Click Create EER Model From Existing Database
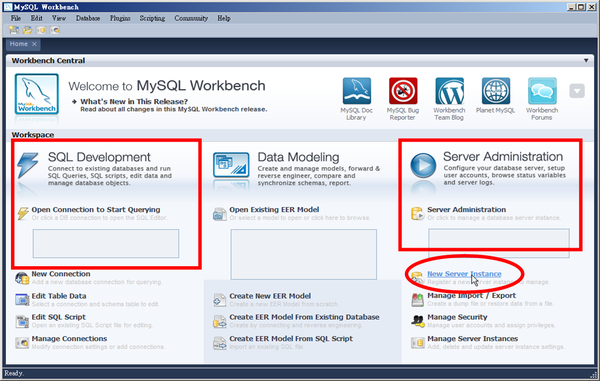Screen dimensions: 600x381 click(x=305, y=317)
